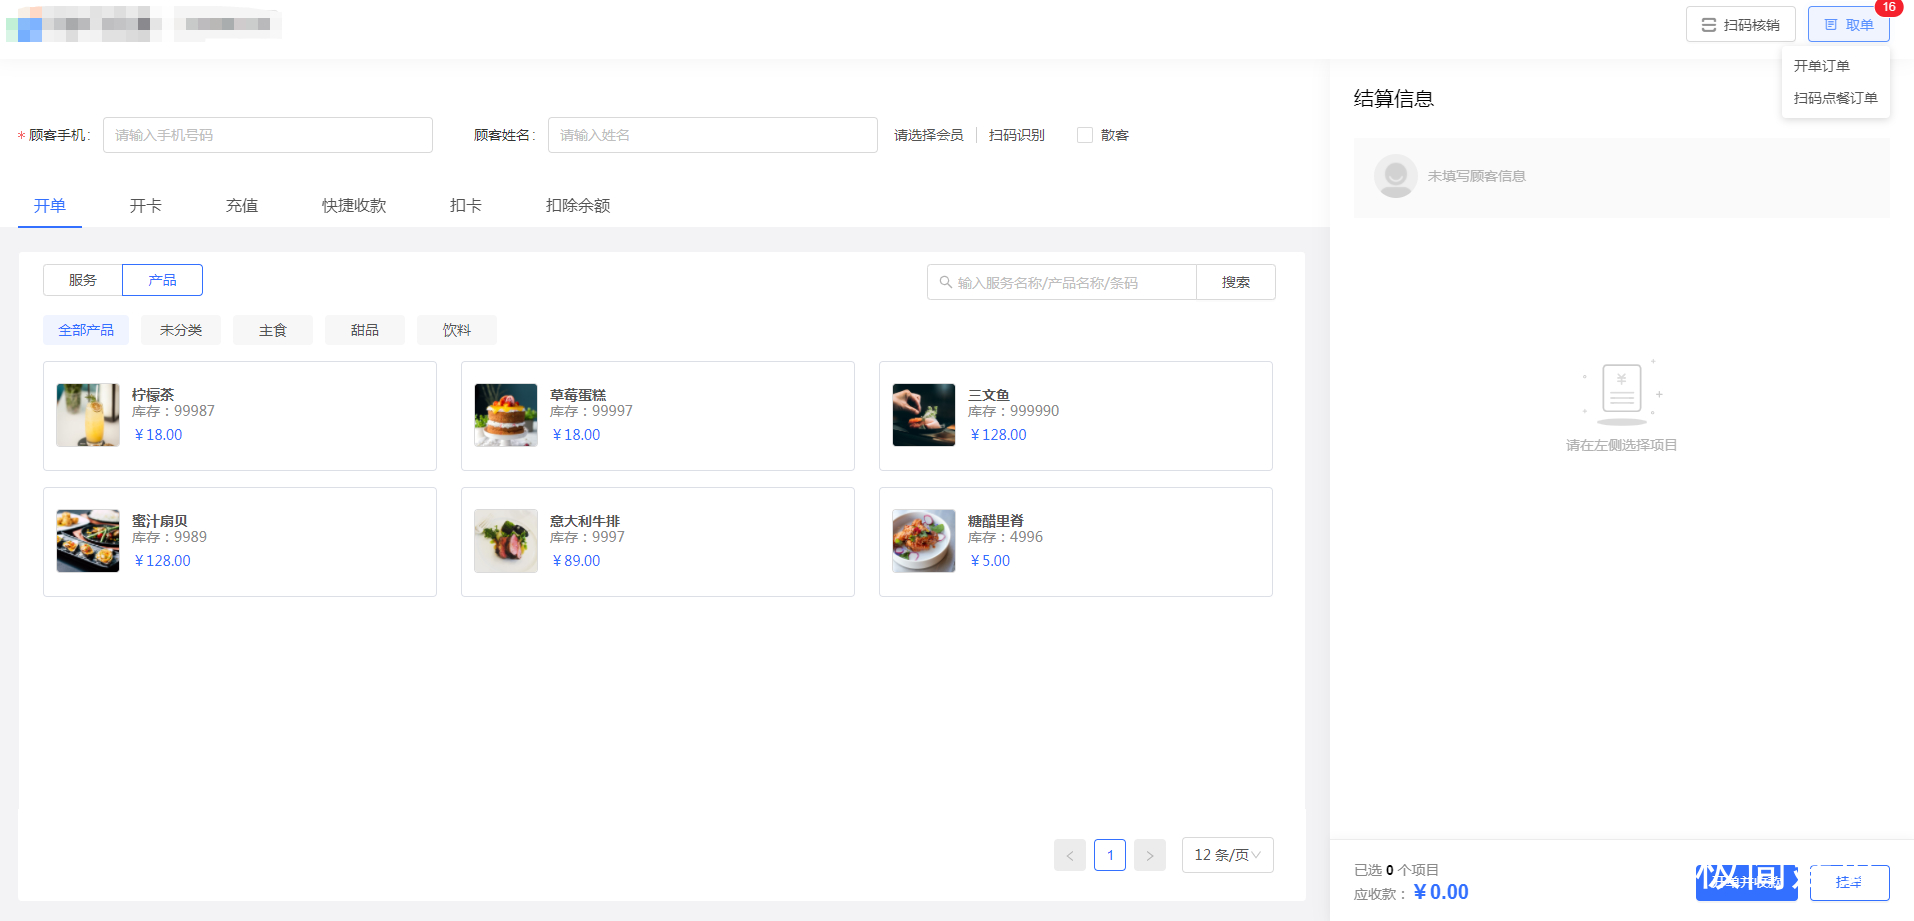Click the 蜜汁扇贝 price ¥128.00
The image size is (1914, 921).
162,561
